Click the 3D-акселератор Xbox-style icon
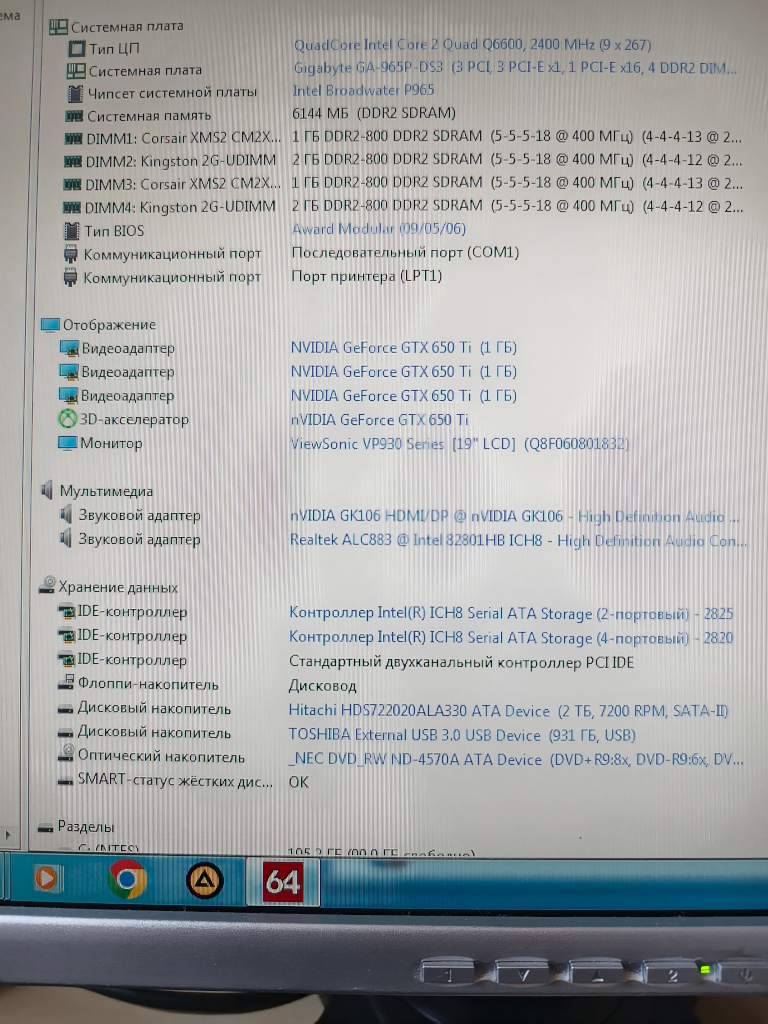 pos(67,419)
